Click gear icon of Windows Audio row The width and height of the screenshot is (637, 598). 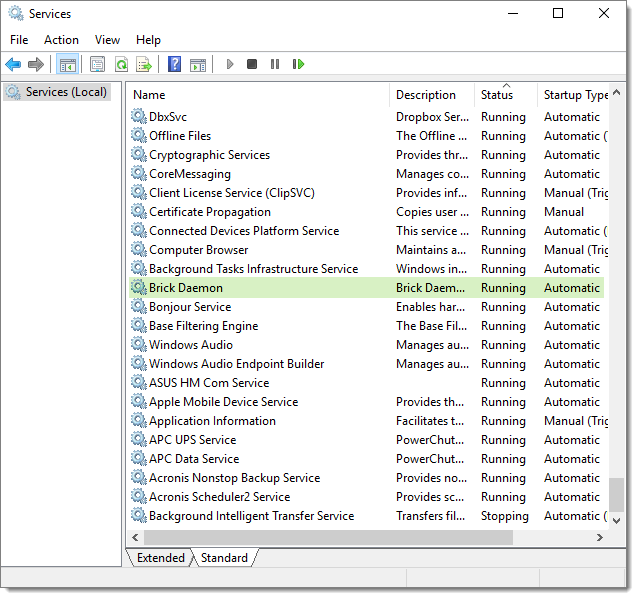[139, 344]
